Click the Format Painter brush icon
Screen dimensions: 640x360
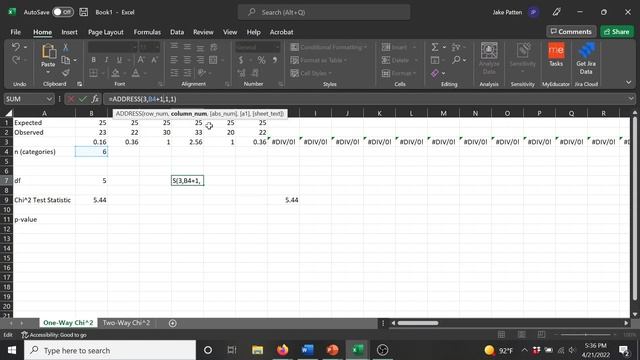click(x=66, y=73)
